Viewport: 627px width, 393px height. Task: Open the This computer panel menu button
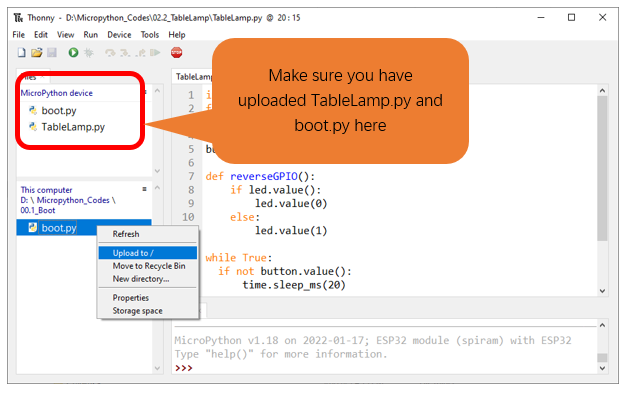click(x=144, y=189)
